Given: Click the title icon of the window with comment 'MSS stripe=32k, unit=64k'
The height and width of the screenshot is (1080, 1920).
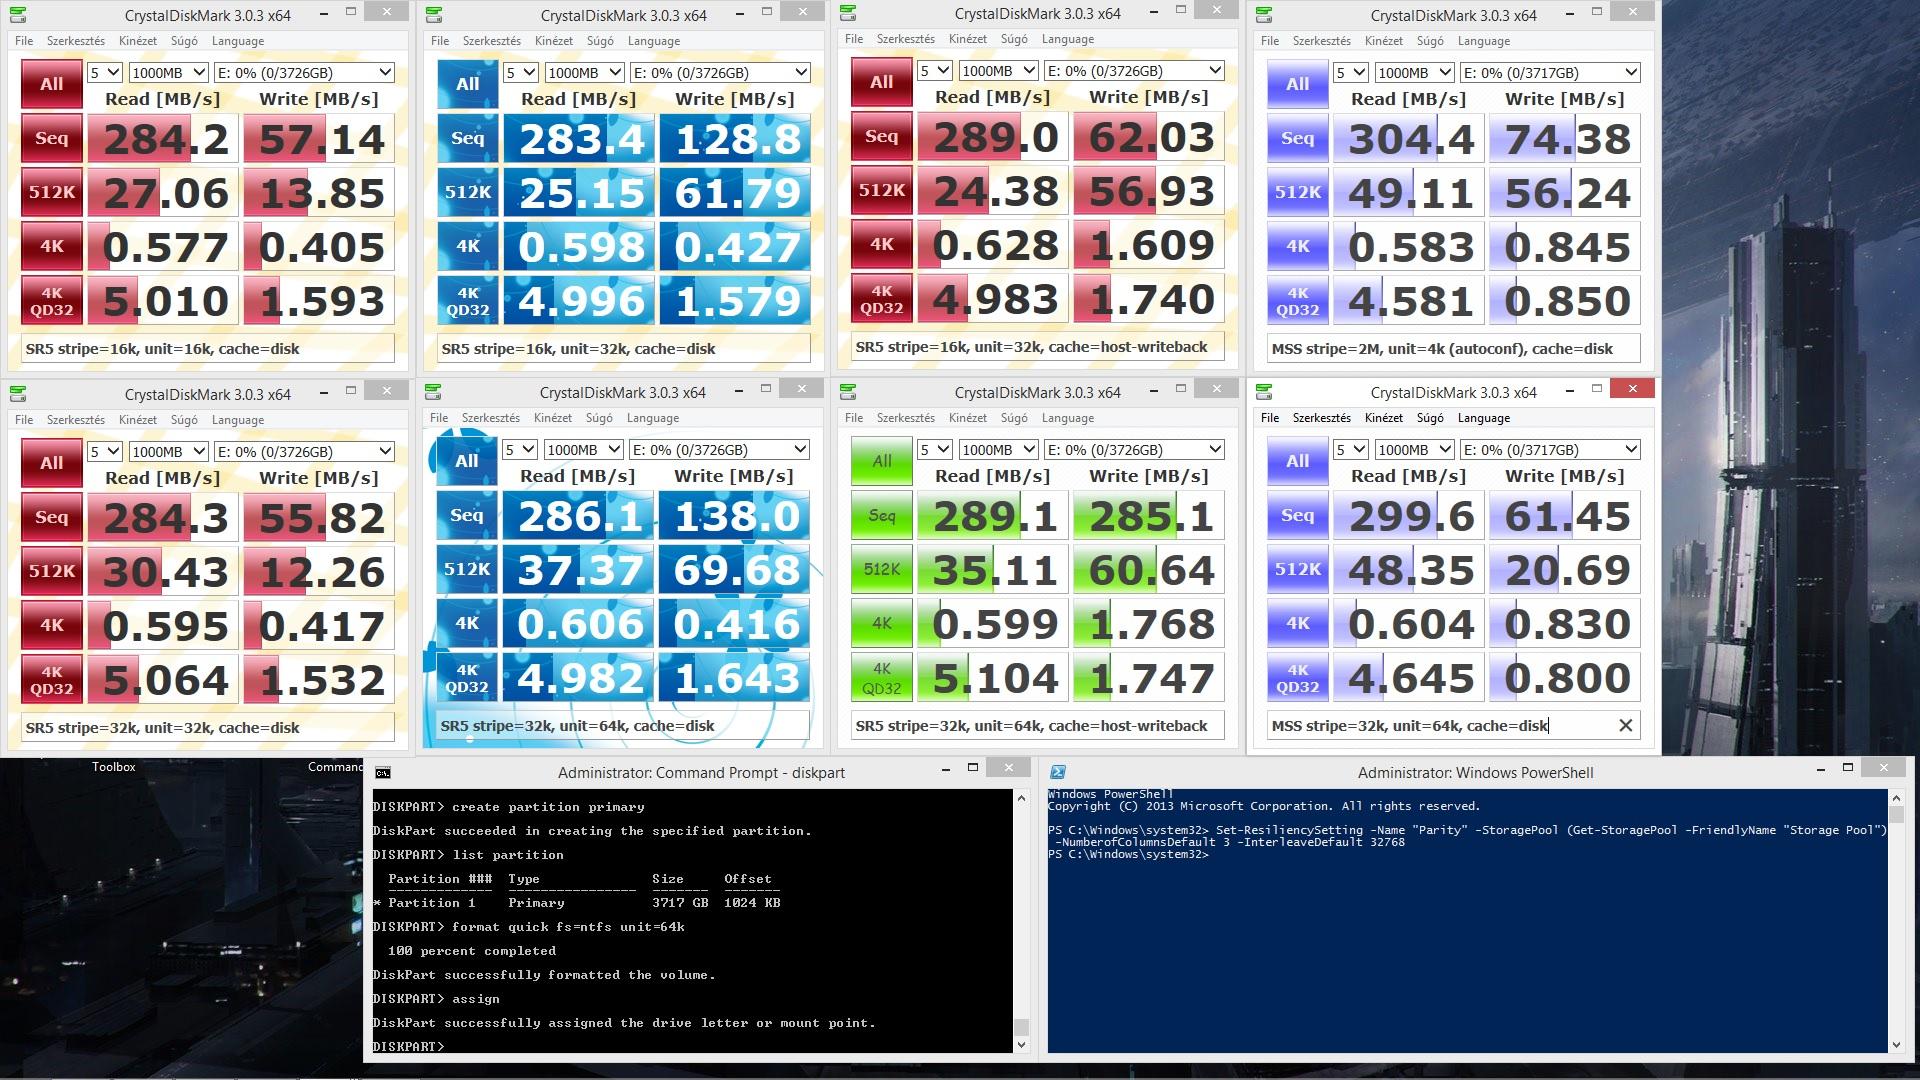Looking at the screenshot, I should [x=1264, y=391].
